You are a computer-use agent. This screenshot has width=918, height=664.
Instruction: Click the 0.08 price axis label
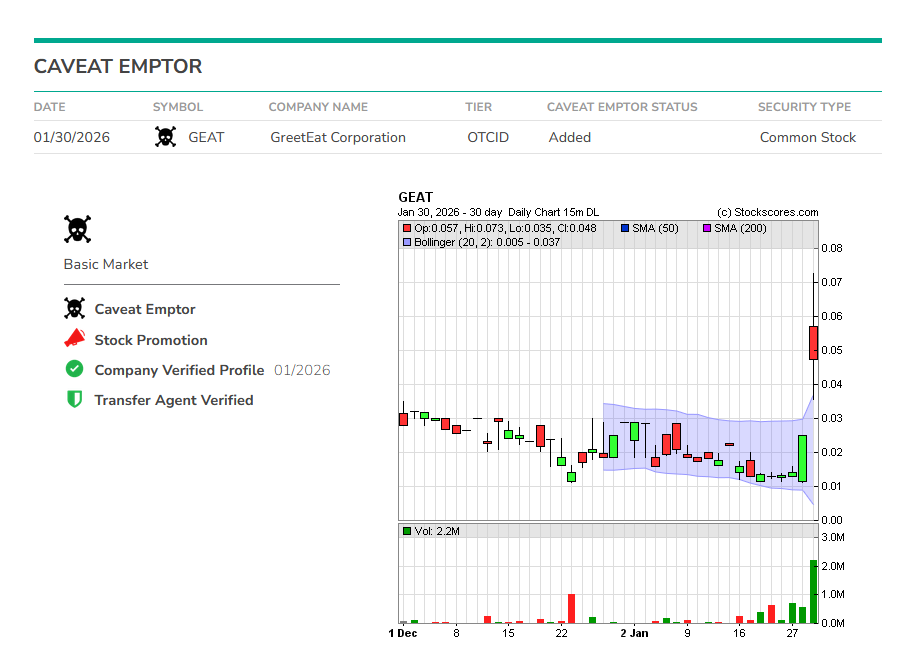tap(831, 248)
